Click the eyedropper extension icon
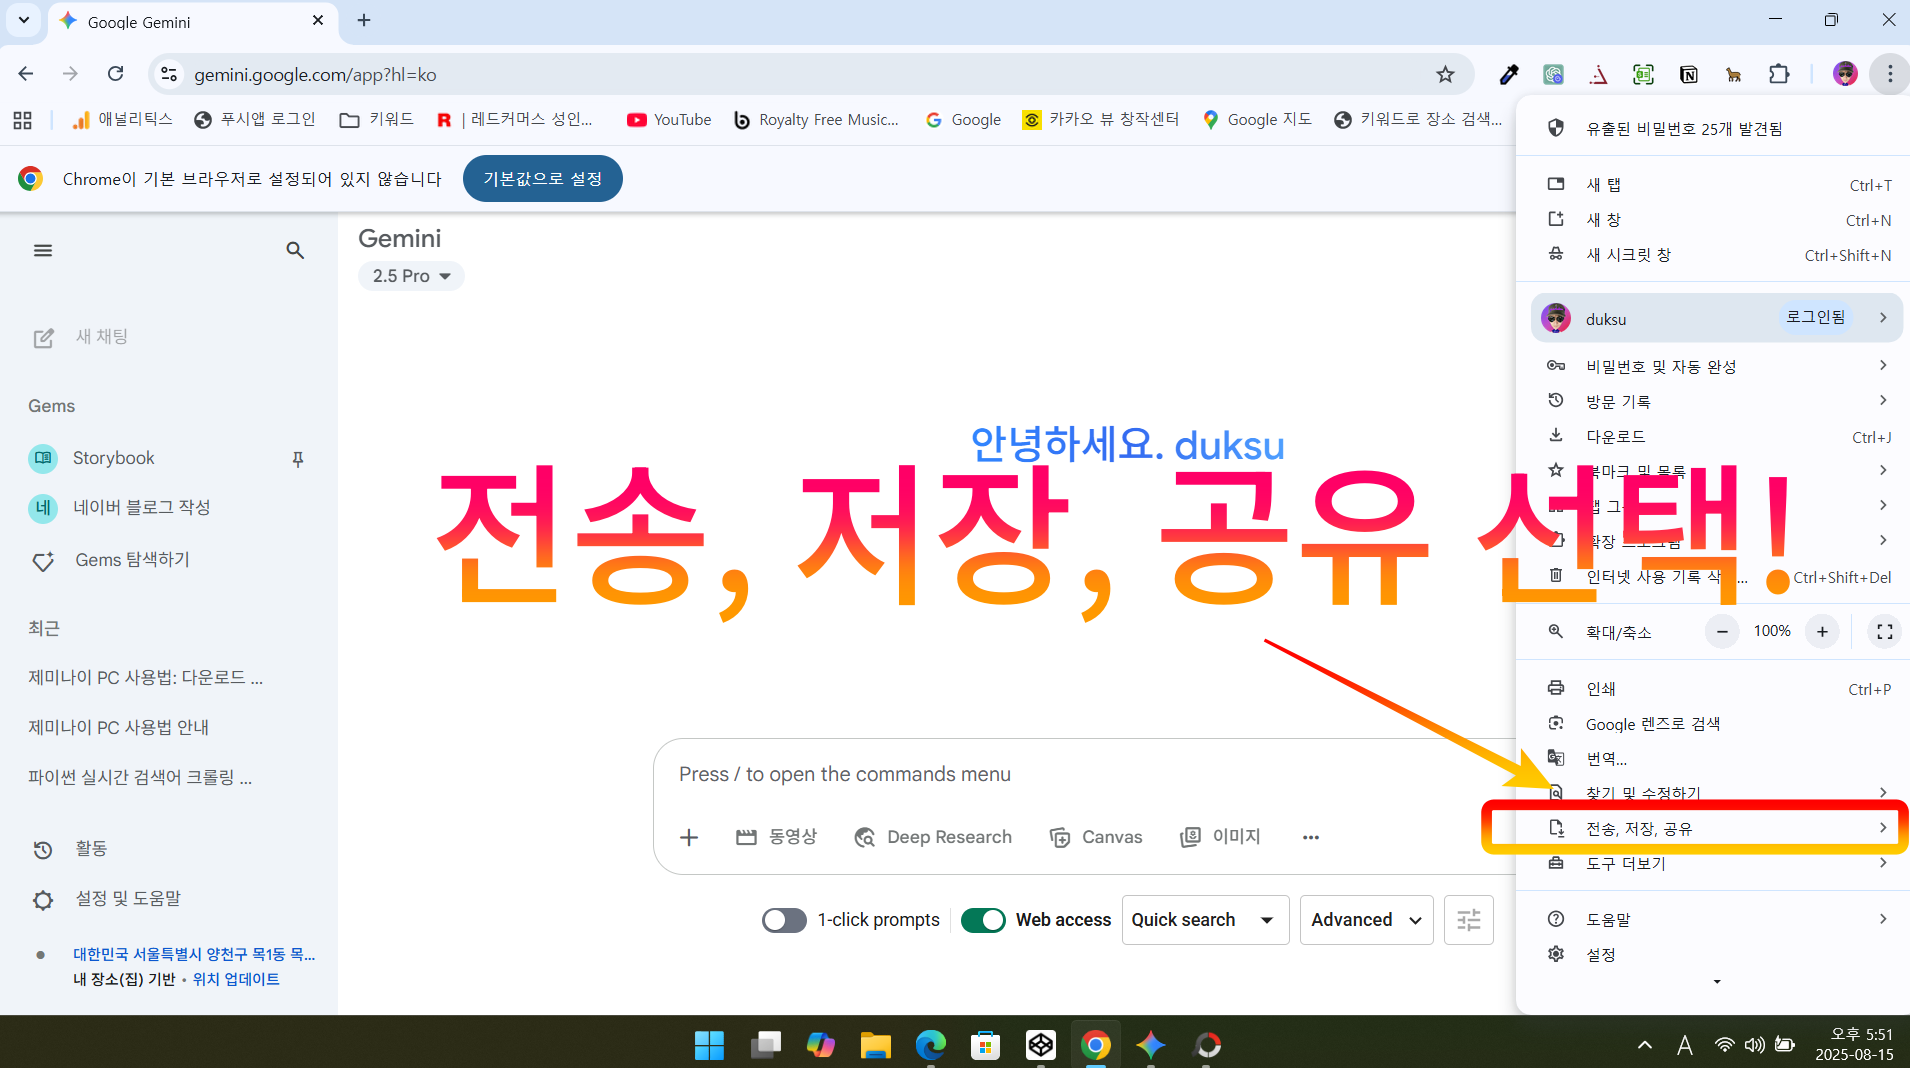The width and height of the screenshot is (1910, 1068). click(x=1509, y=74)
